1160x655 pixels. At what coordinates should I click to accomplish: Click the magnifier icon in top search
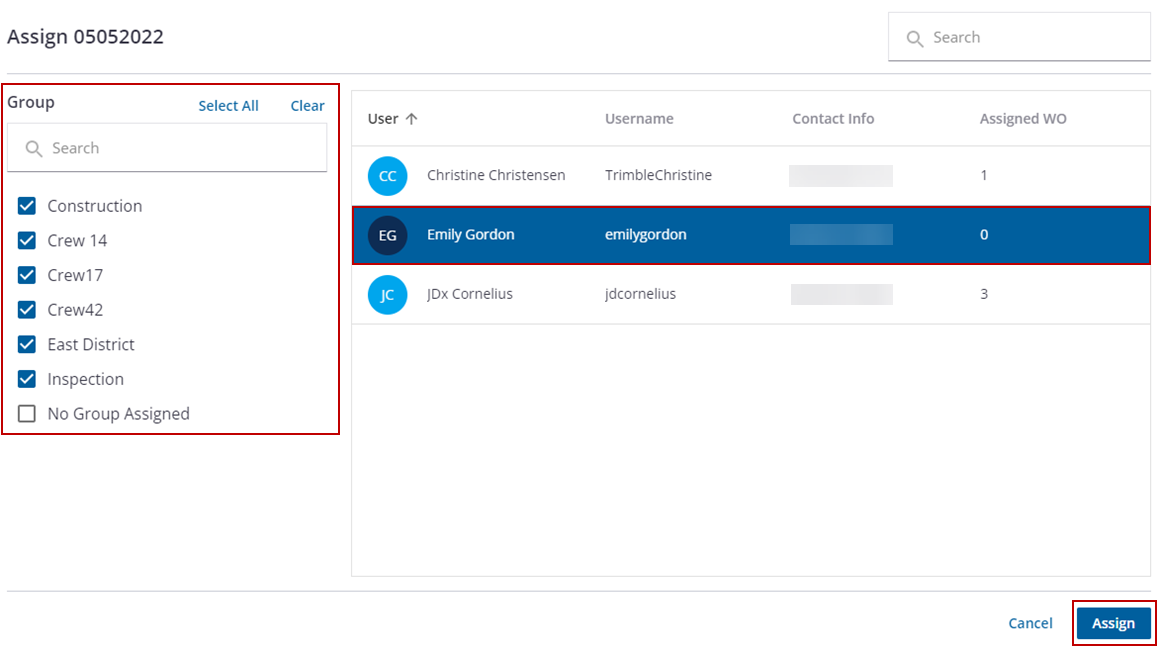pos(914,38)
